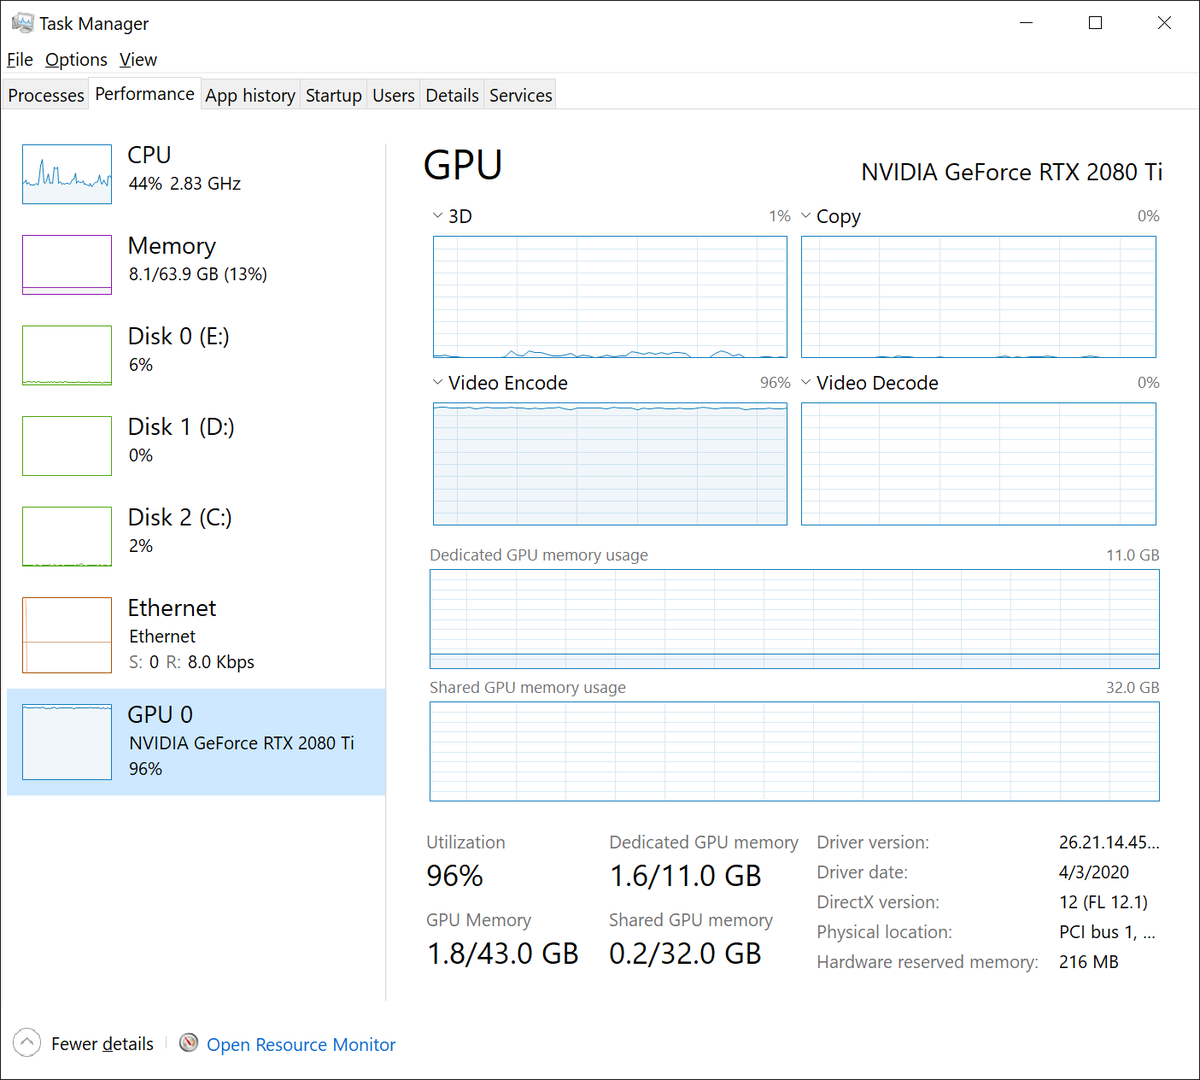
Task: Open the Disk 1 (D:) performance view
Action: pos(180,440)
